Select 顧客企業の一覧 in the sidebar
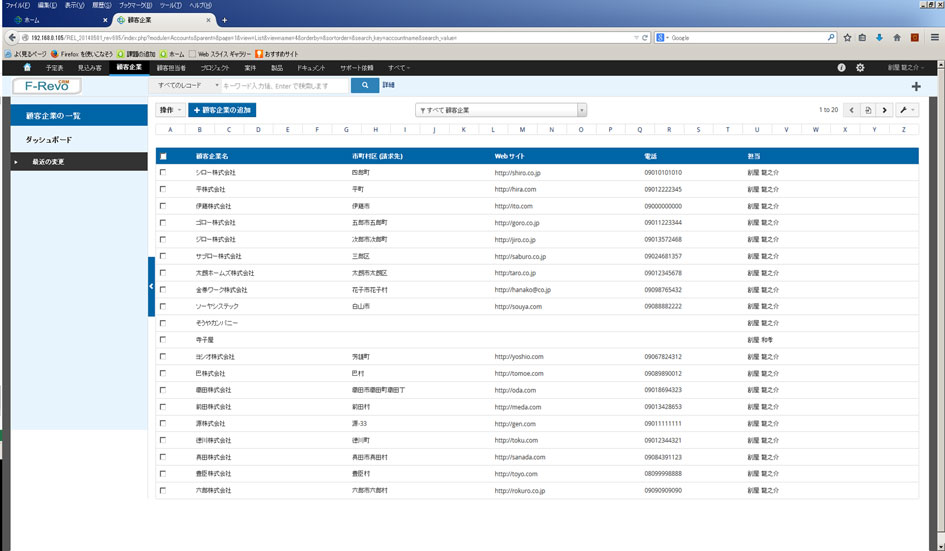Image resolution: width=945 pixels, height=551 pixels. pos(79,115)
